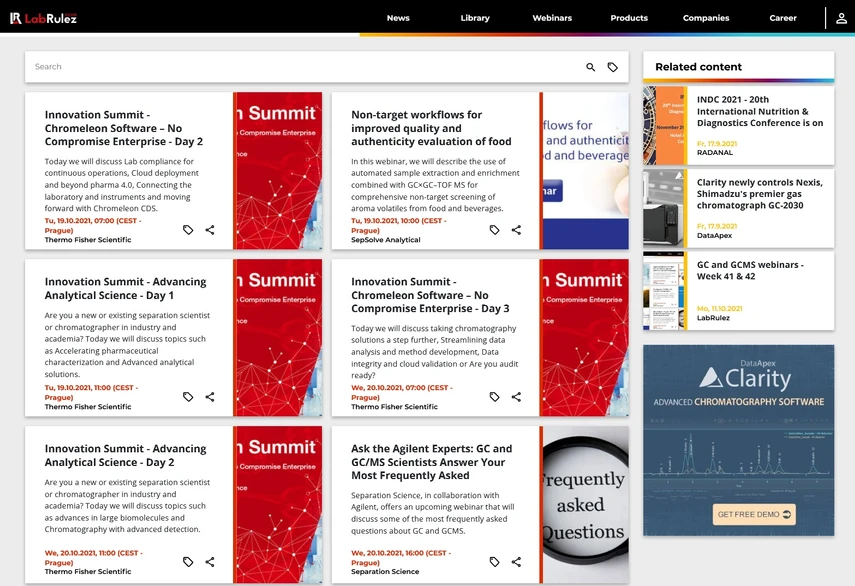Open the user account icon
855x586 pixels.
tap(841, 18)
